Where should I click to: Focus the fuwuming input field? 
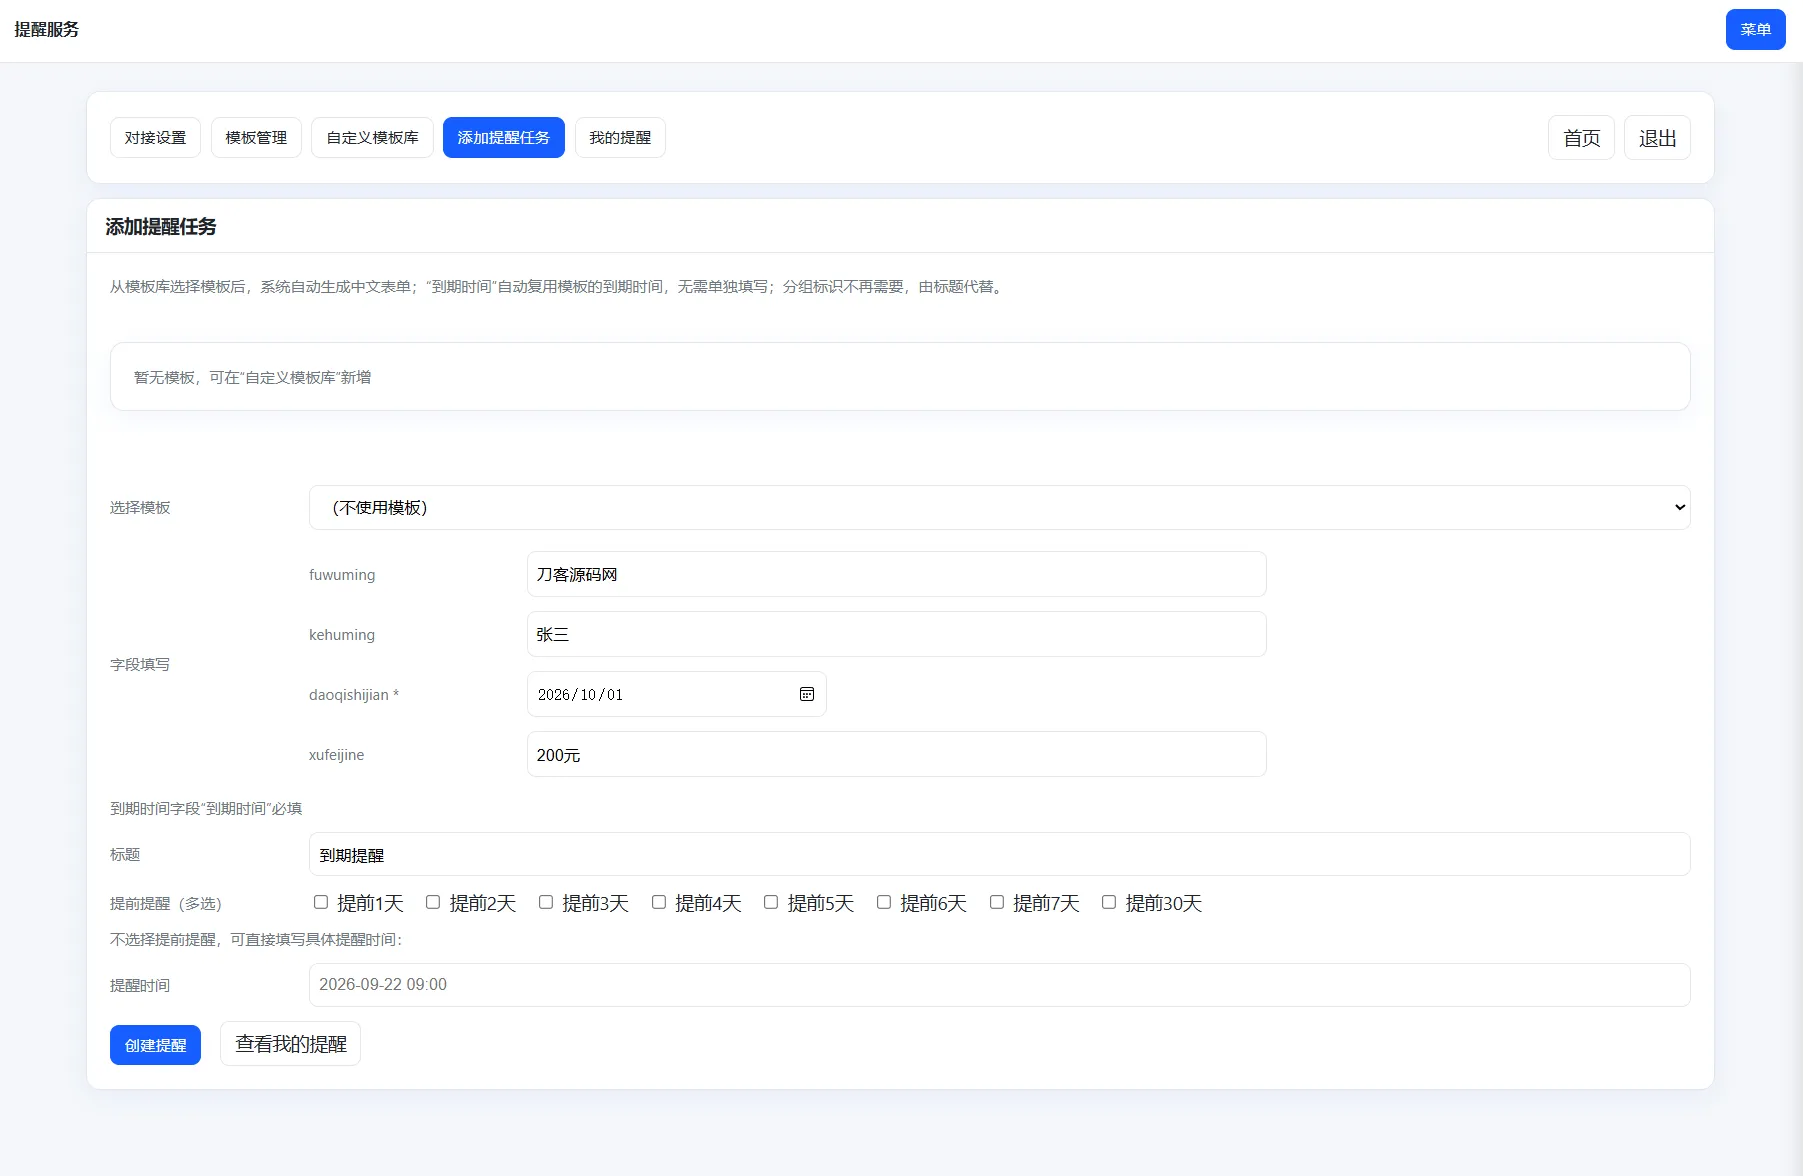[896, 575]
